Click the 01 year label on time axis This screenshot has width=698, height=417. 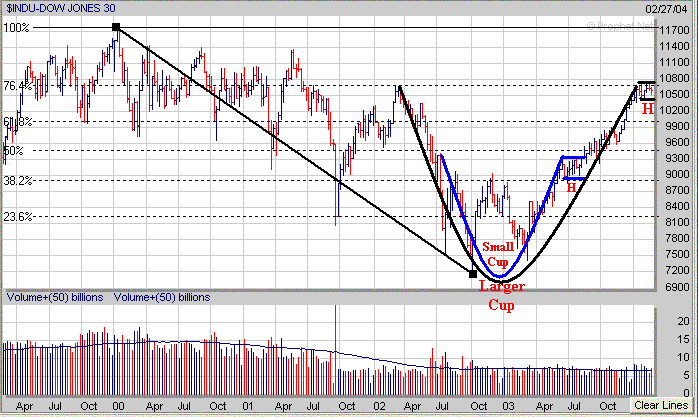(x=248, y=406)
